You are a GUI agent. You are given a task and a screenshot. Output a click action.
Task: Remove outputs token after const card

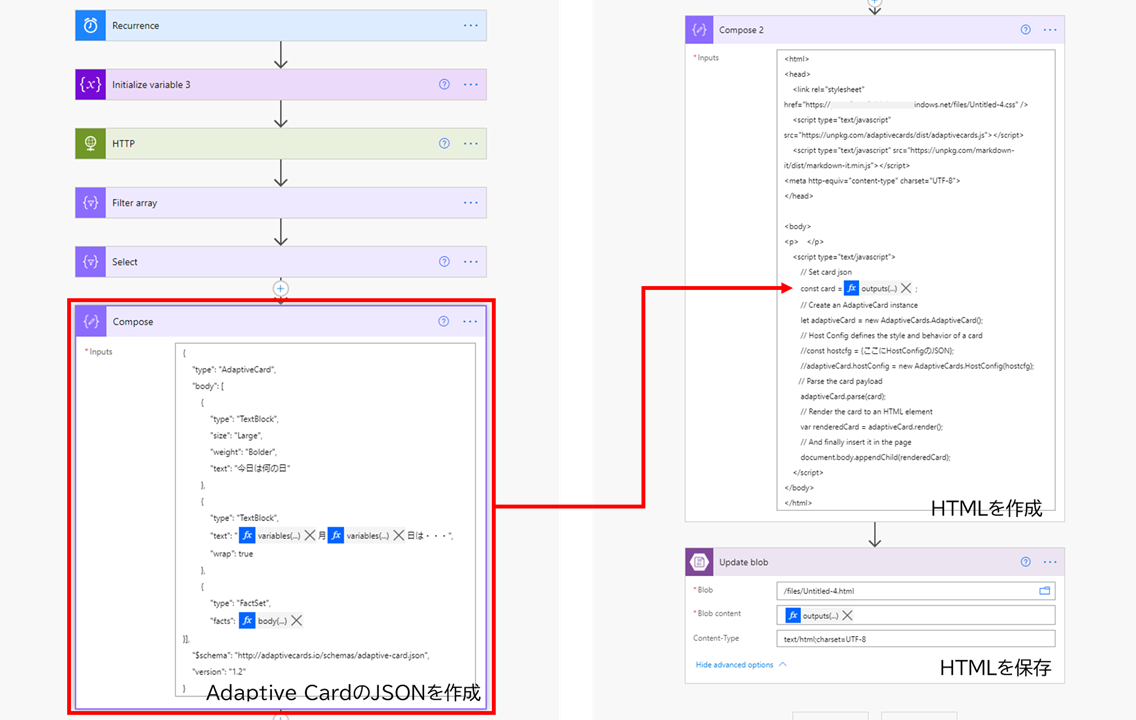click(906, 288)
